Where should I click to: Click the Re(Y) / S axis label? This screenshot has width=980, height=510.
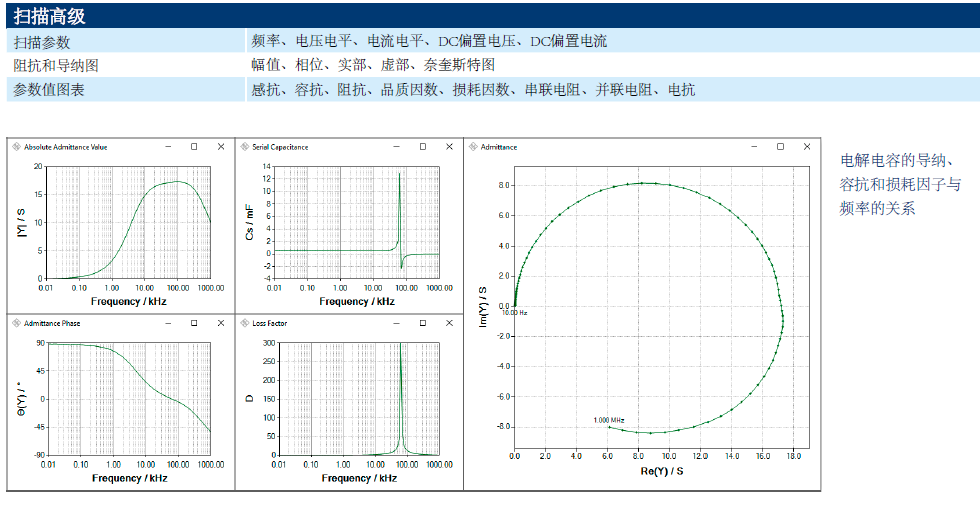662,470
